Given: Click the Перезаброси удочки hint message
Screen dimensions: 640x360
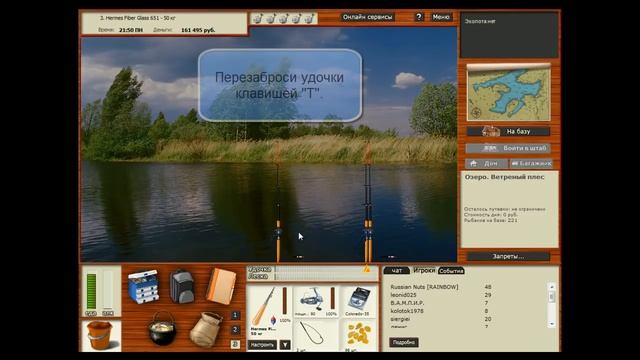Looking at the screenshot, I should click(280, 85).
